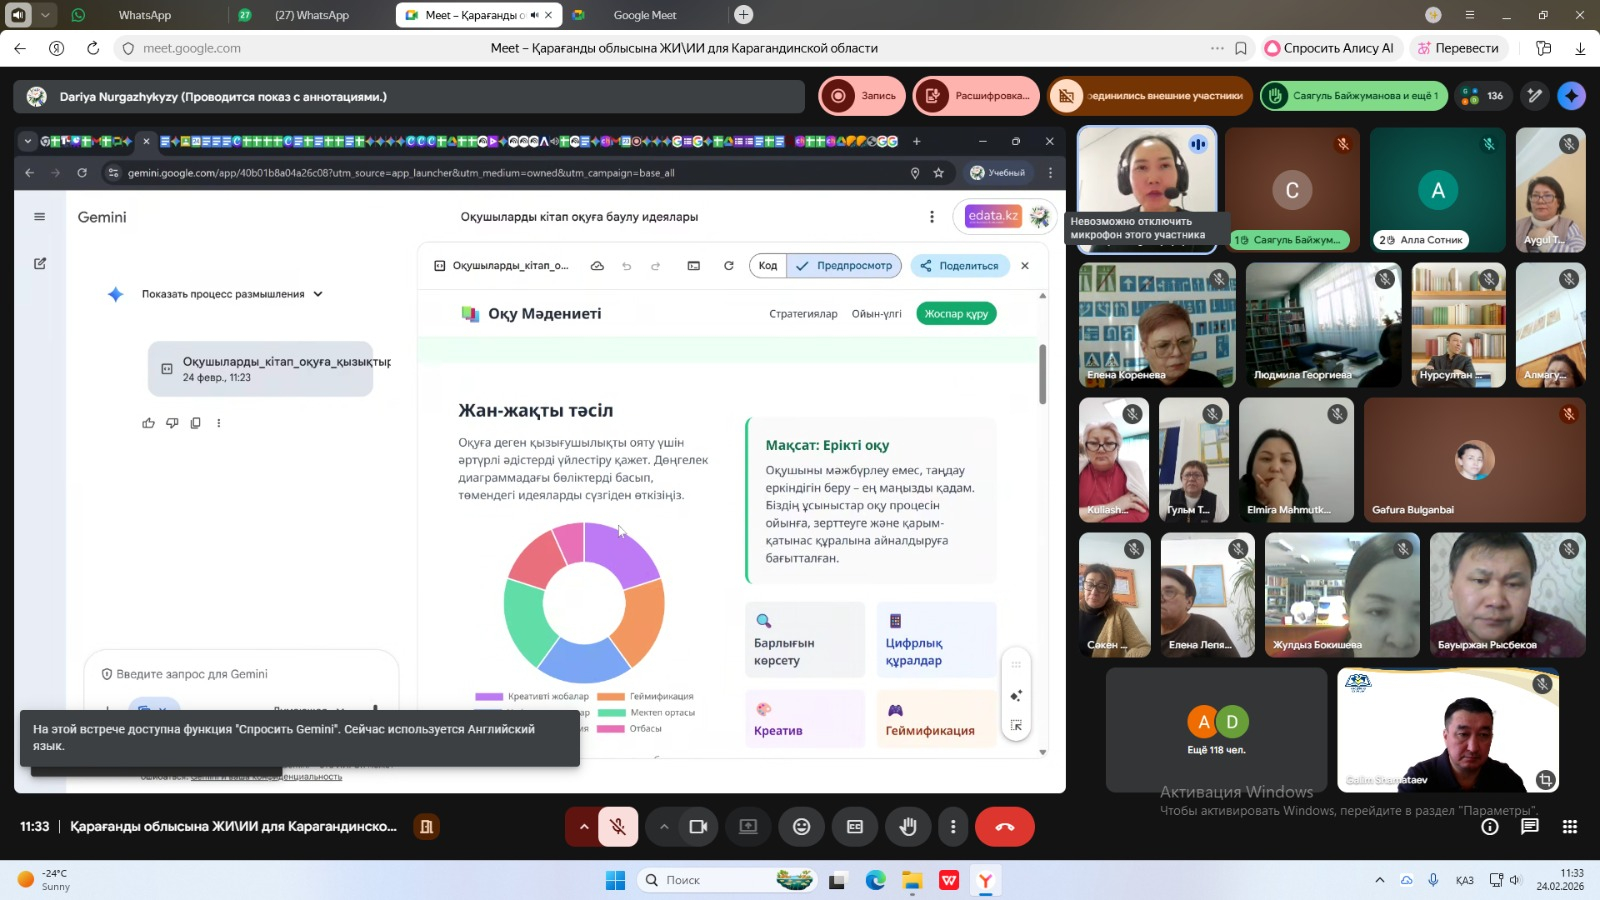Open more options three-dot menu in Meet
Image resolution: width=1600 pixels, height=900 pixels.
click(x=953, y=827)
